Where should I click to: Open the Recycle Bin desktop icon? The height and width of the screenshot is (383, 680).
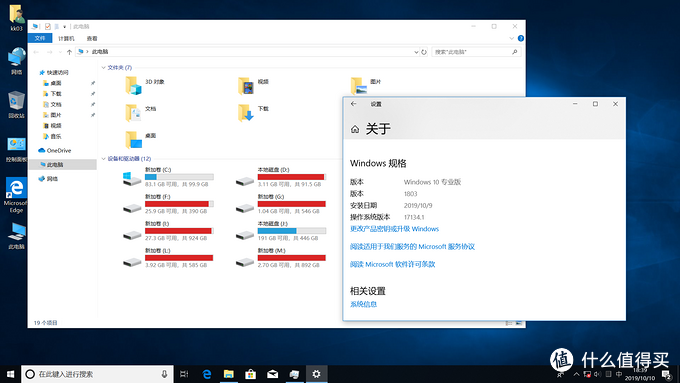click(16, 104)
